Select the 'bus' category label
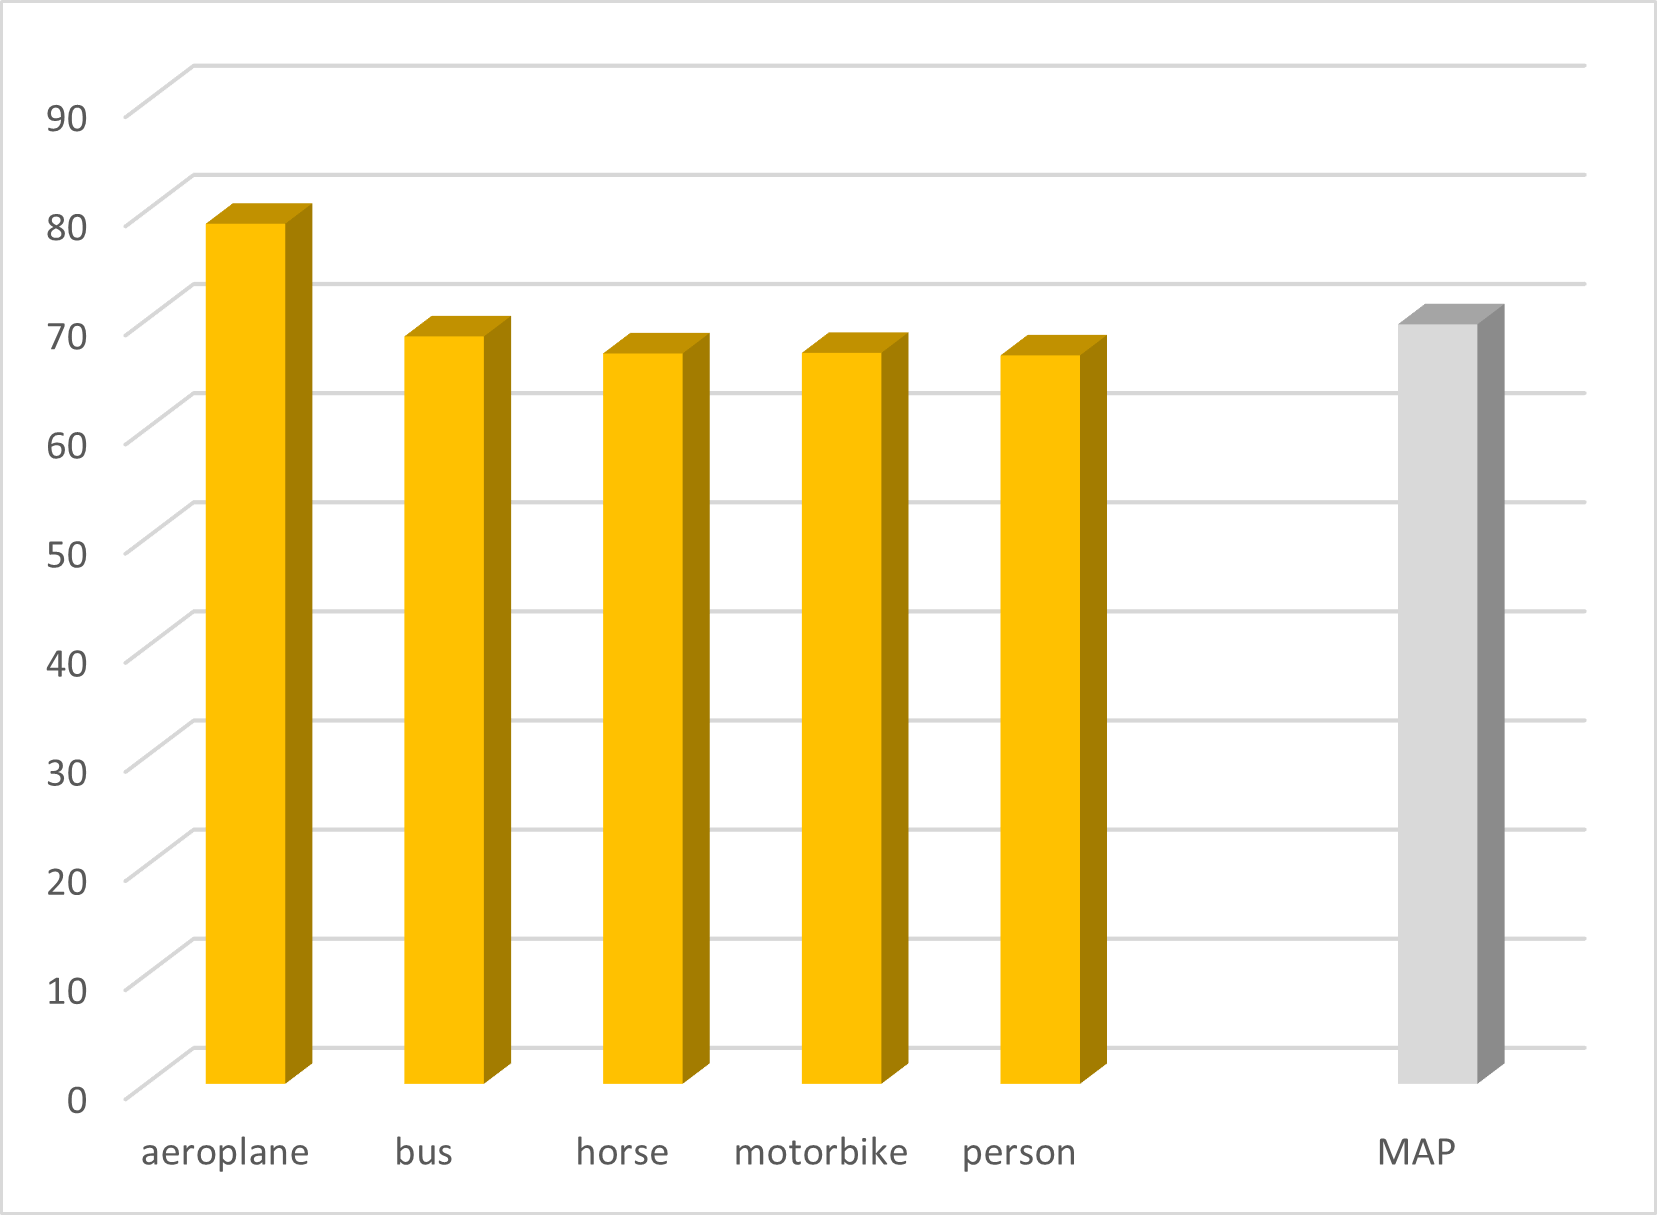Screen dimensions: 1657x1215 [x=423, y=1152]
